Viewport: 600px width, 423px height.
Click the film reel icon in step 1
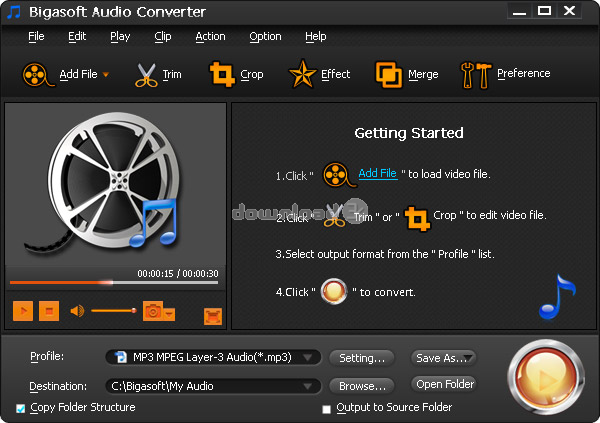[x=339, y=175]
